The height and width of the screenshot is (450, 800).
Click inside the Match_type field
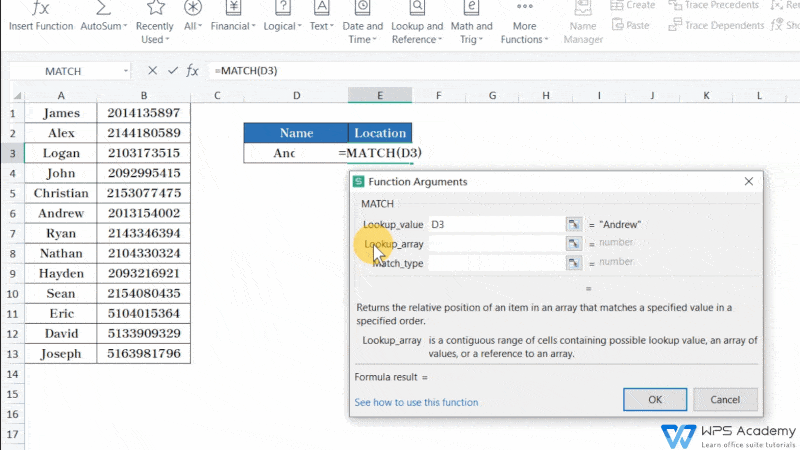tap(496, 263)
